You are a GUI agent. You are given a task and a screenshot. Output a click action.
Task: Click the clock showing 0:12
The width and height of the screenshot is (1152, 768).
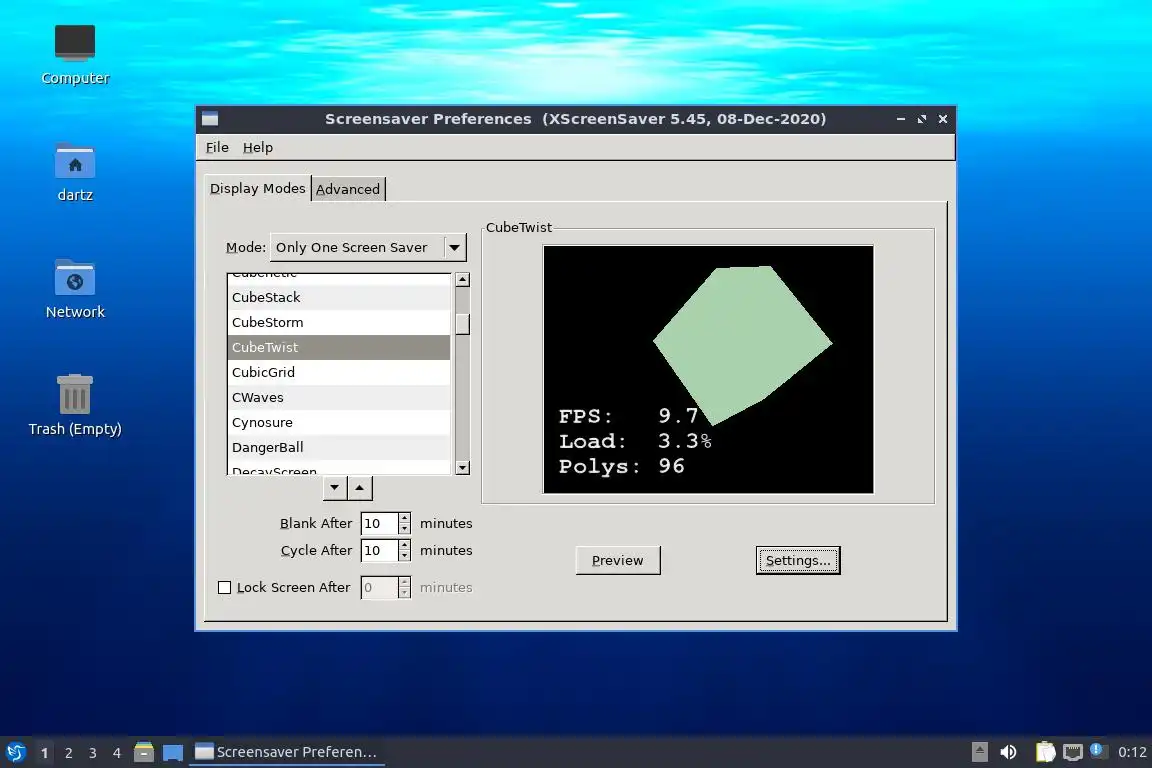coord(1131,752)
